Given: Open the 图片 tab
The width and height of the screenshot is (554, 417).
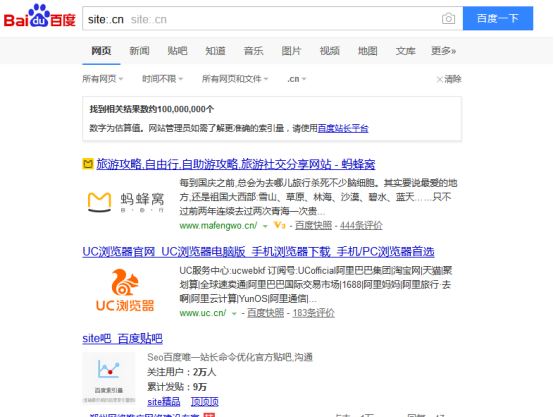Looking at the screenshot, I should click(291, 51).
